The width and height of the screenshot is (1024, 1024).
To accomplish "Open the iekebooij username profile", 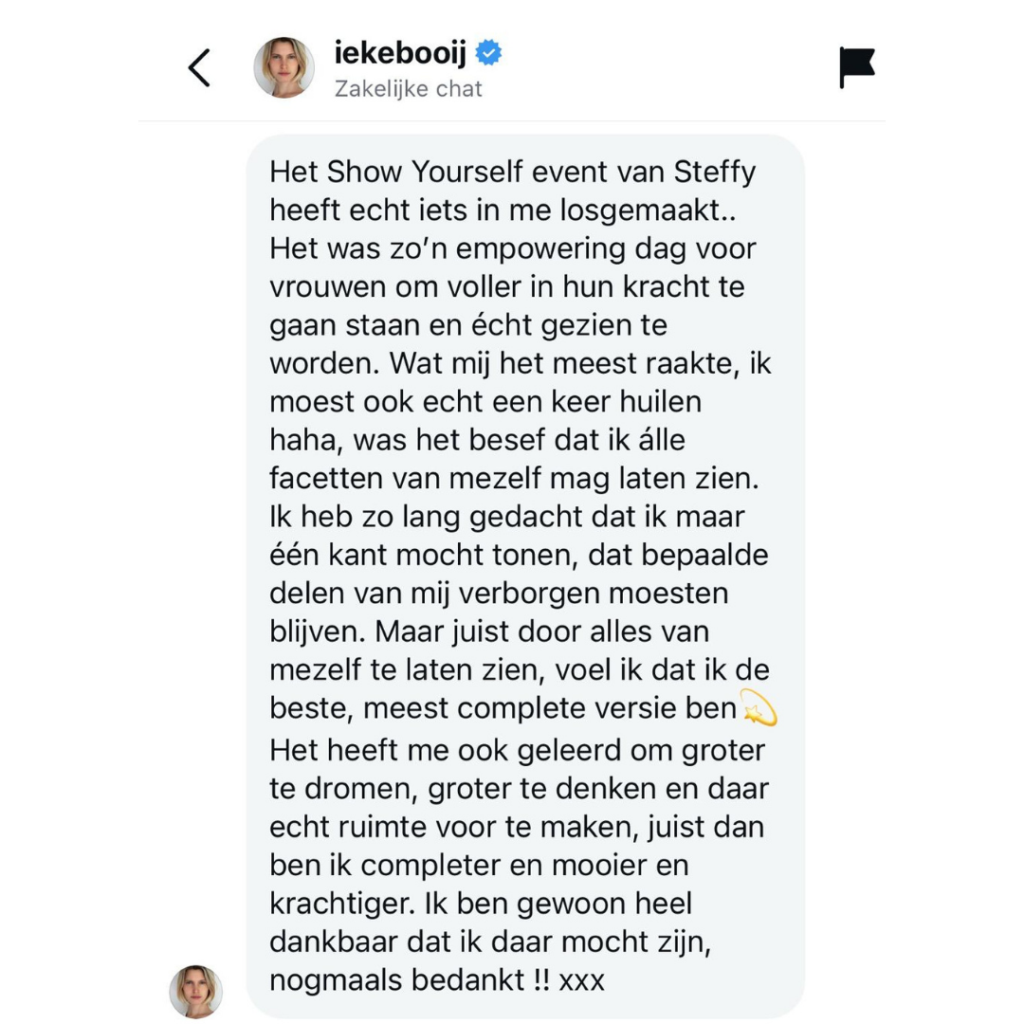I will [x=403, y=52].
